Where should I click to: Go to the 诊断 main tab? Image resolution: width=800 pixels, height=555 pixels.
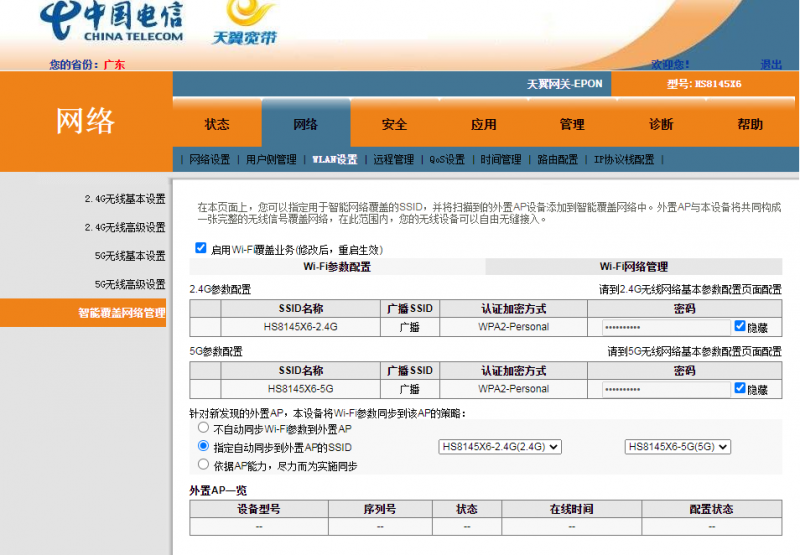point(661,125)
